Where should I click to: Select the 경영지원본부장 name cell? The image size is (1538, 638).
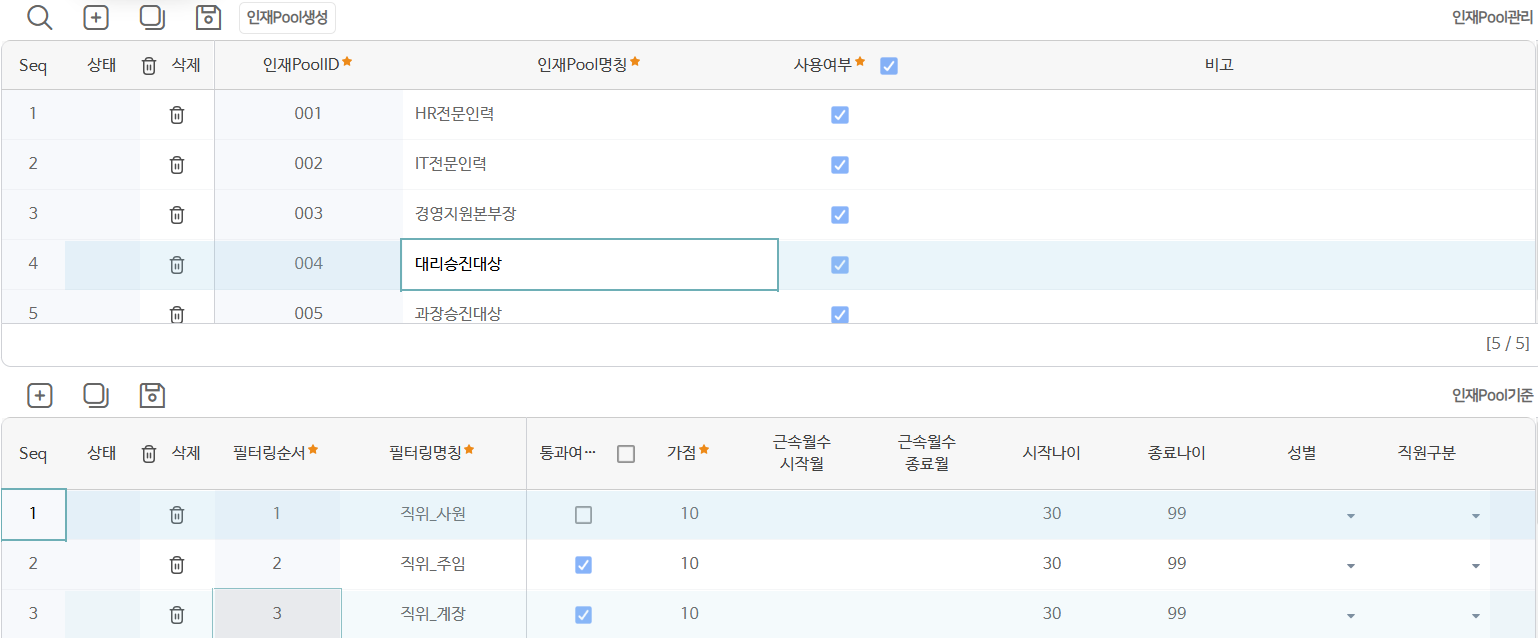589,215
